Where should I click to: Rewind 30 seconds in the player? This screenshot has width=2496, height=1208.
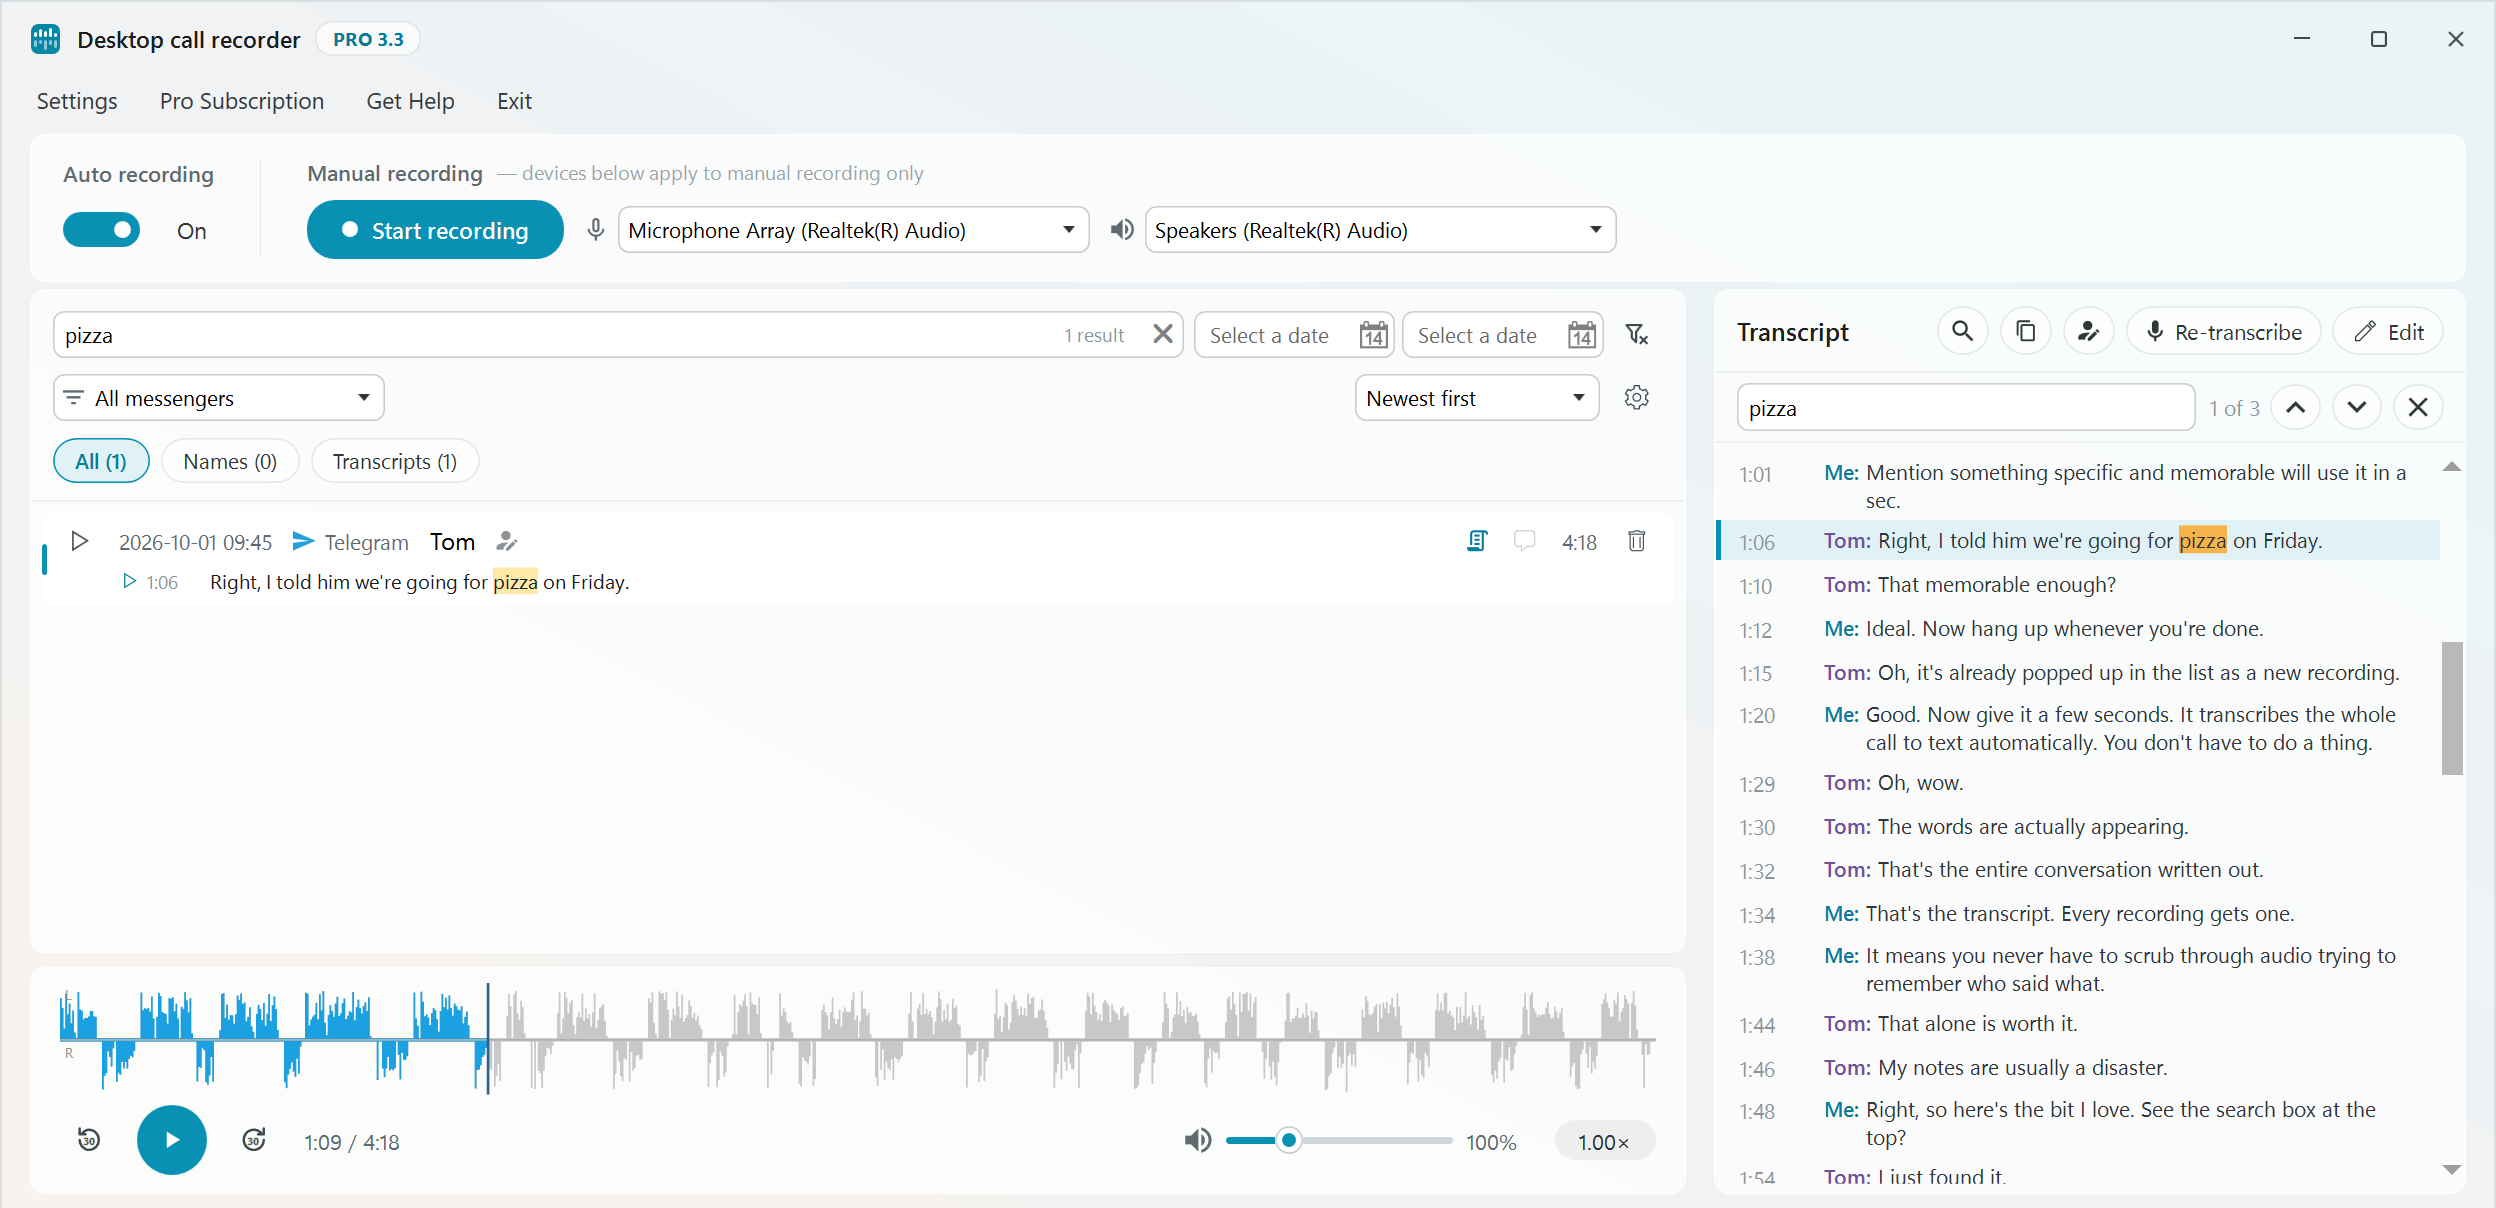[x=89, y=1139]
